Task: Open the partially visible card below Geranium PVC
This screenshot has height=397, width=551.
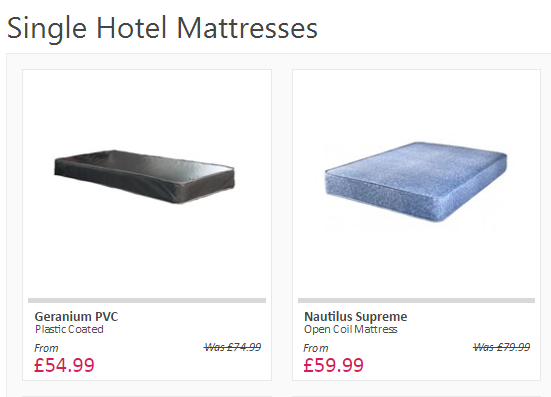Action: tap(147, 396)
